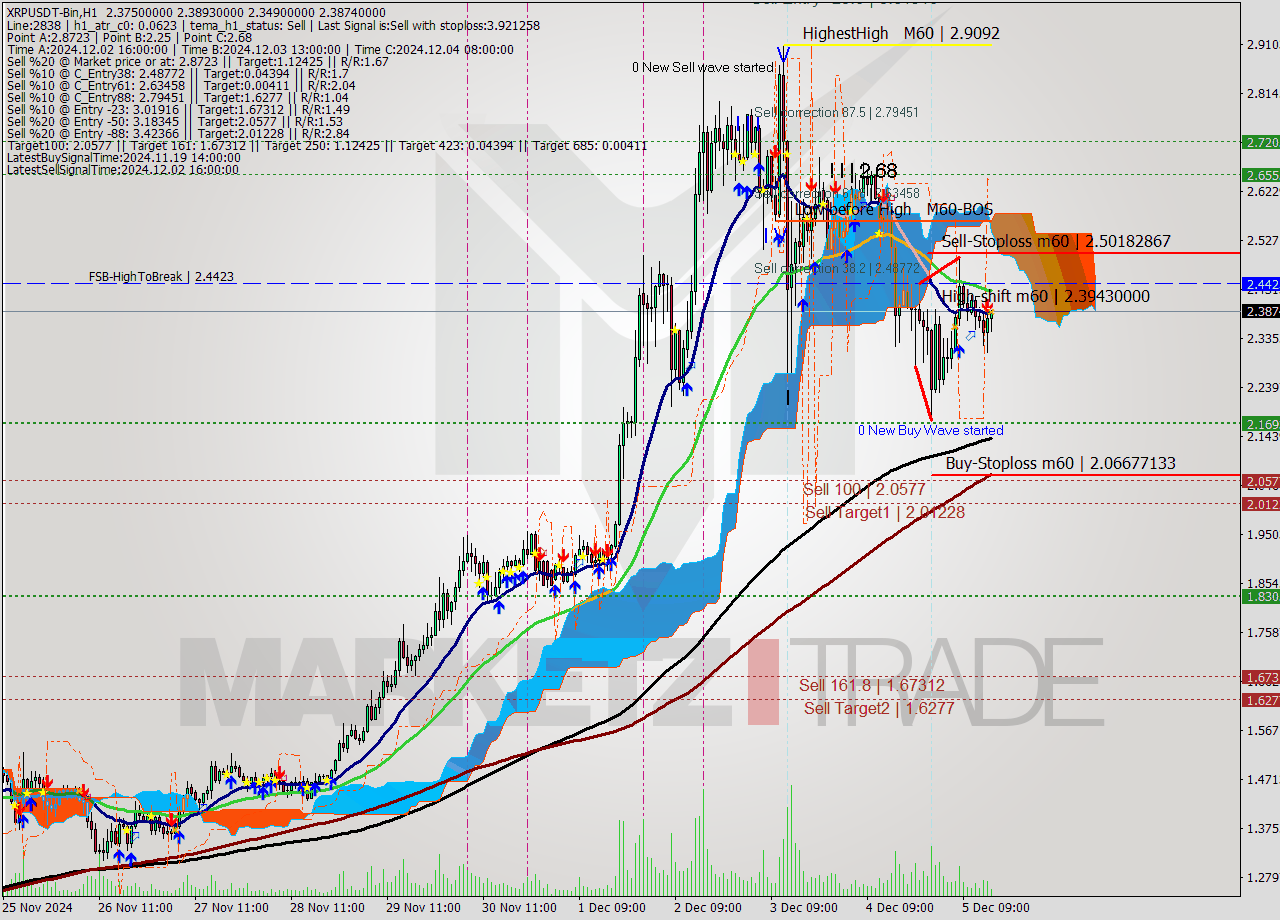1280x920 pixels.
Task: Click the green 1.830 price tag
Action: (1260, 596)
